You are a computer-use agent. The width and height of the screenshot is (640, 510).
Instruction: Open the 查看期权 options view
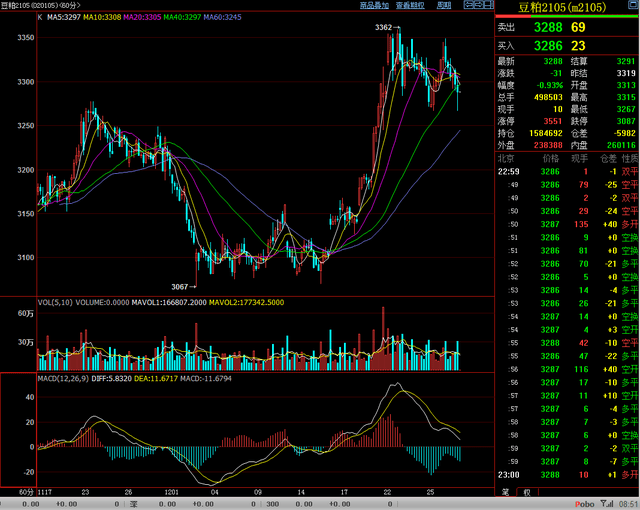pyautogui.click(x=411, y=6)
